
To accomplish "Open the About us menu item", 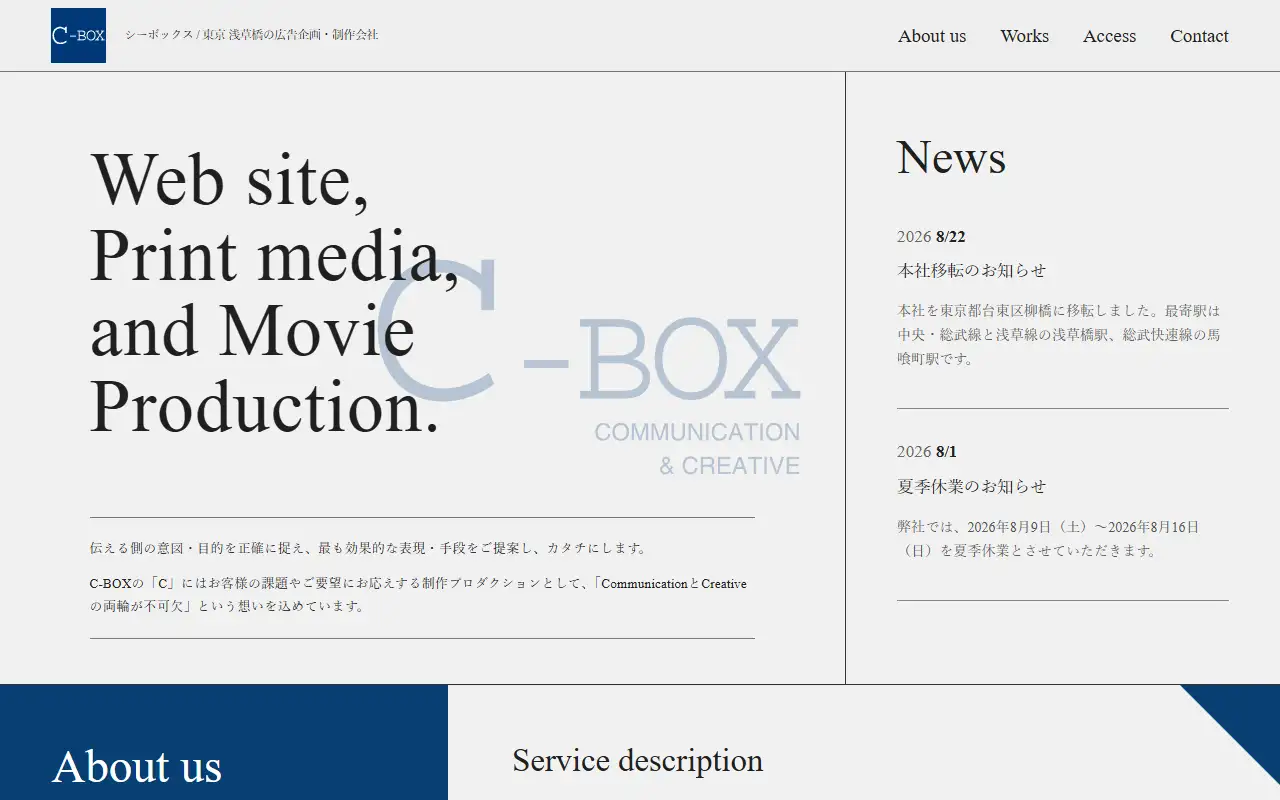I will point(932,36).
